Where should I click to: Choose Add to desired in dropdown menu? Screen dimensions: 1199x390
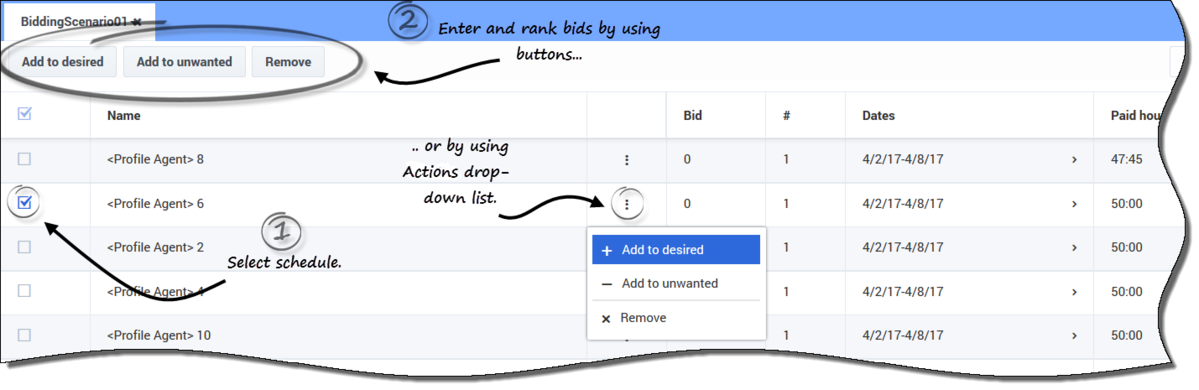click(676, 250)
